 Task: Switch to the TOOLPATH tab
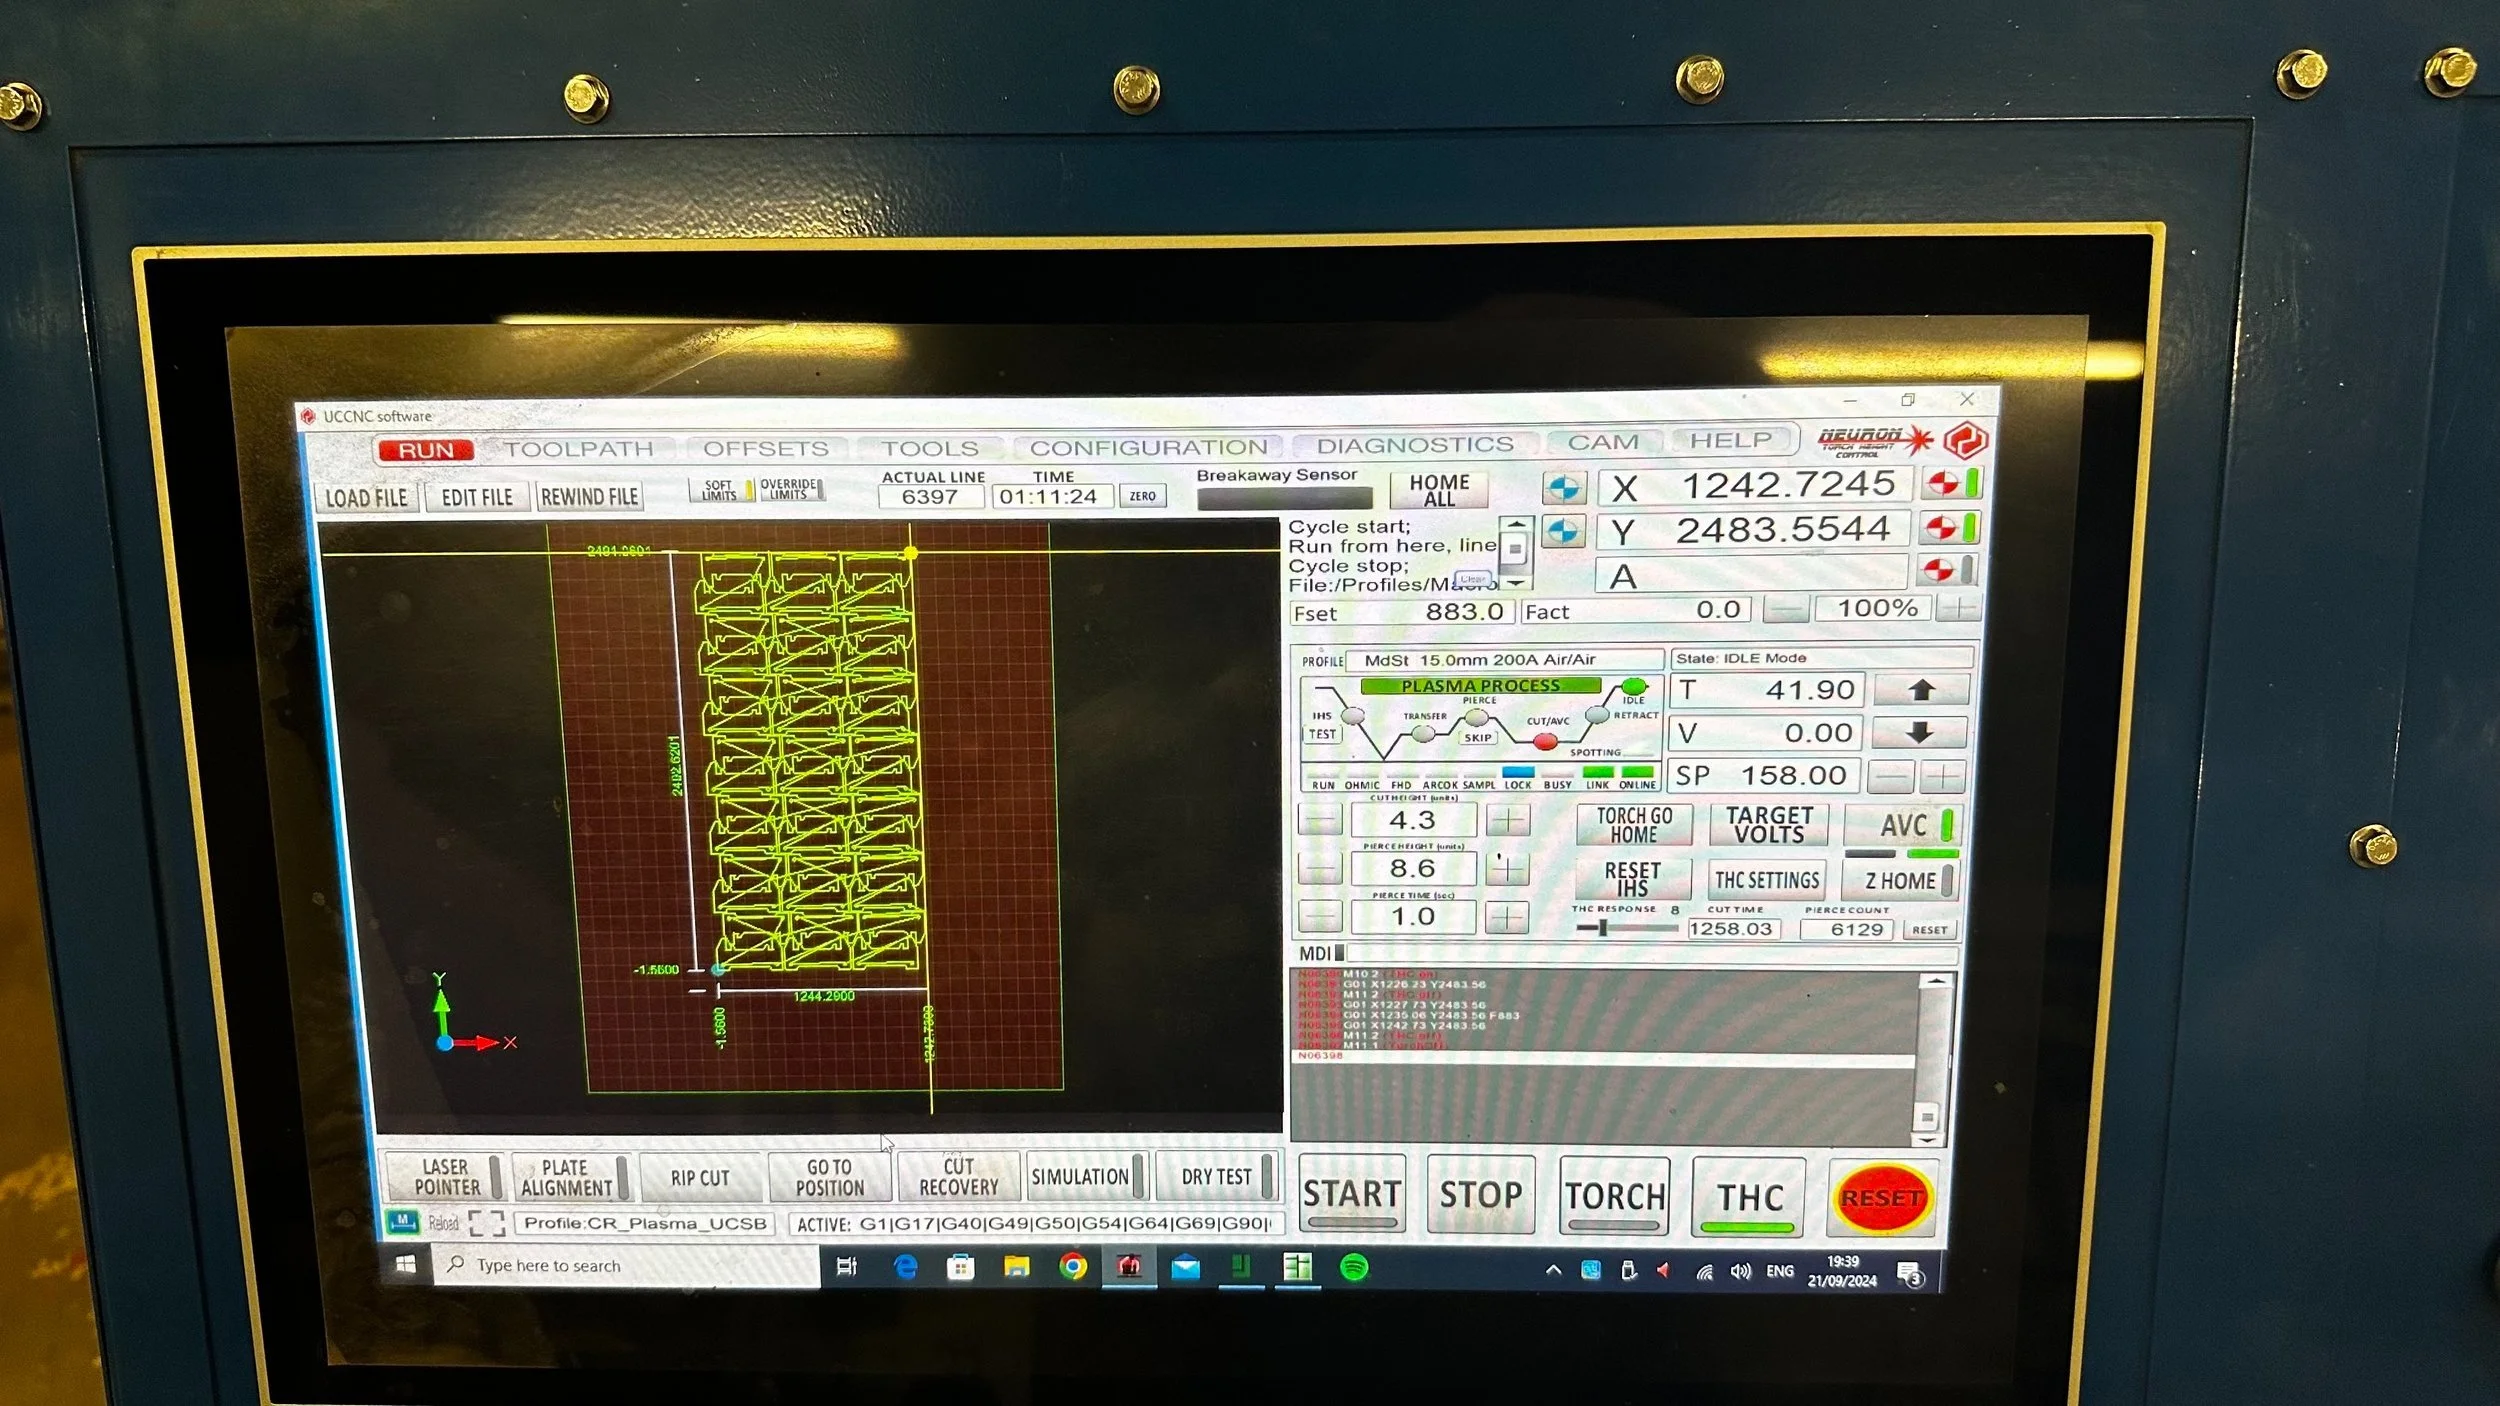579,449
